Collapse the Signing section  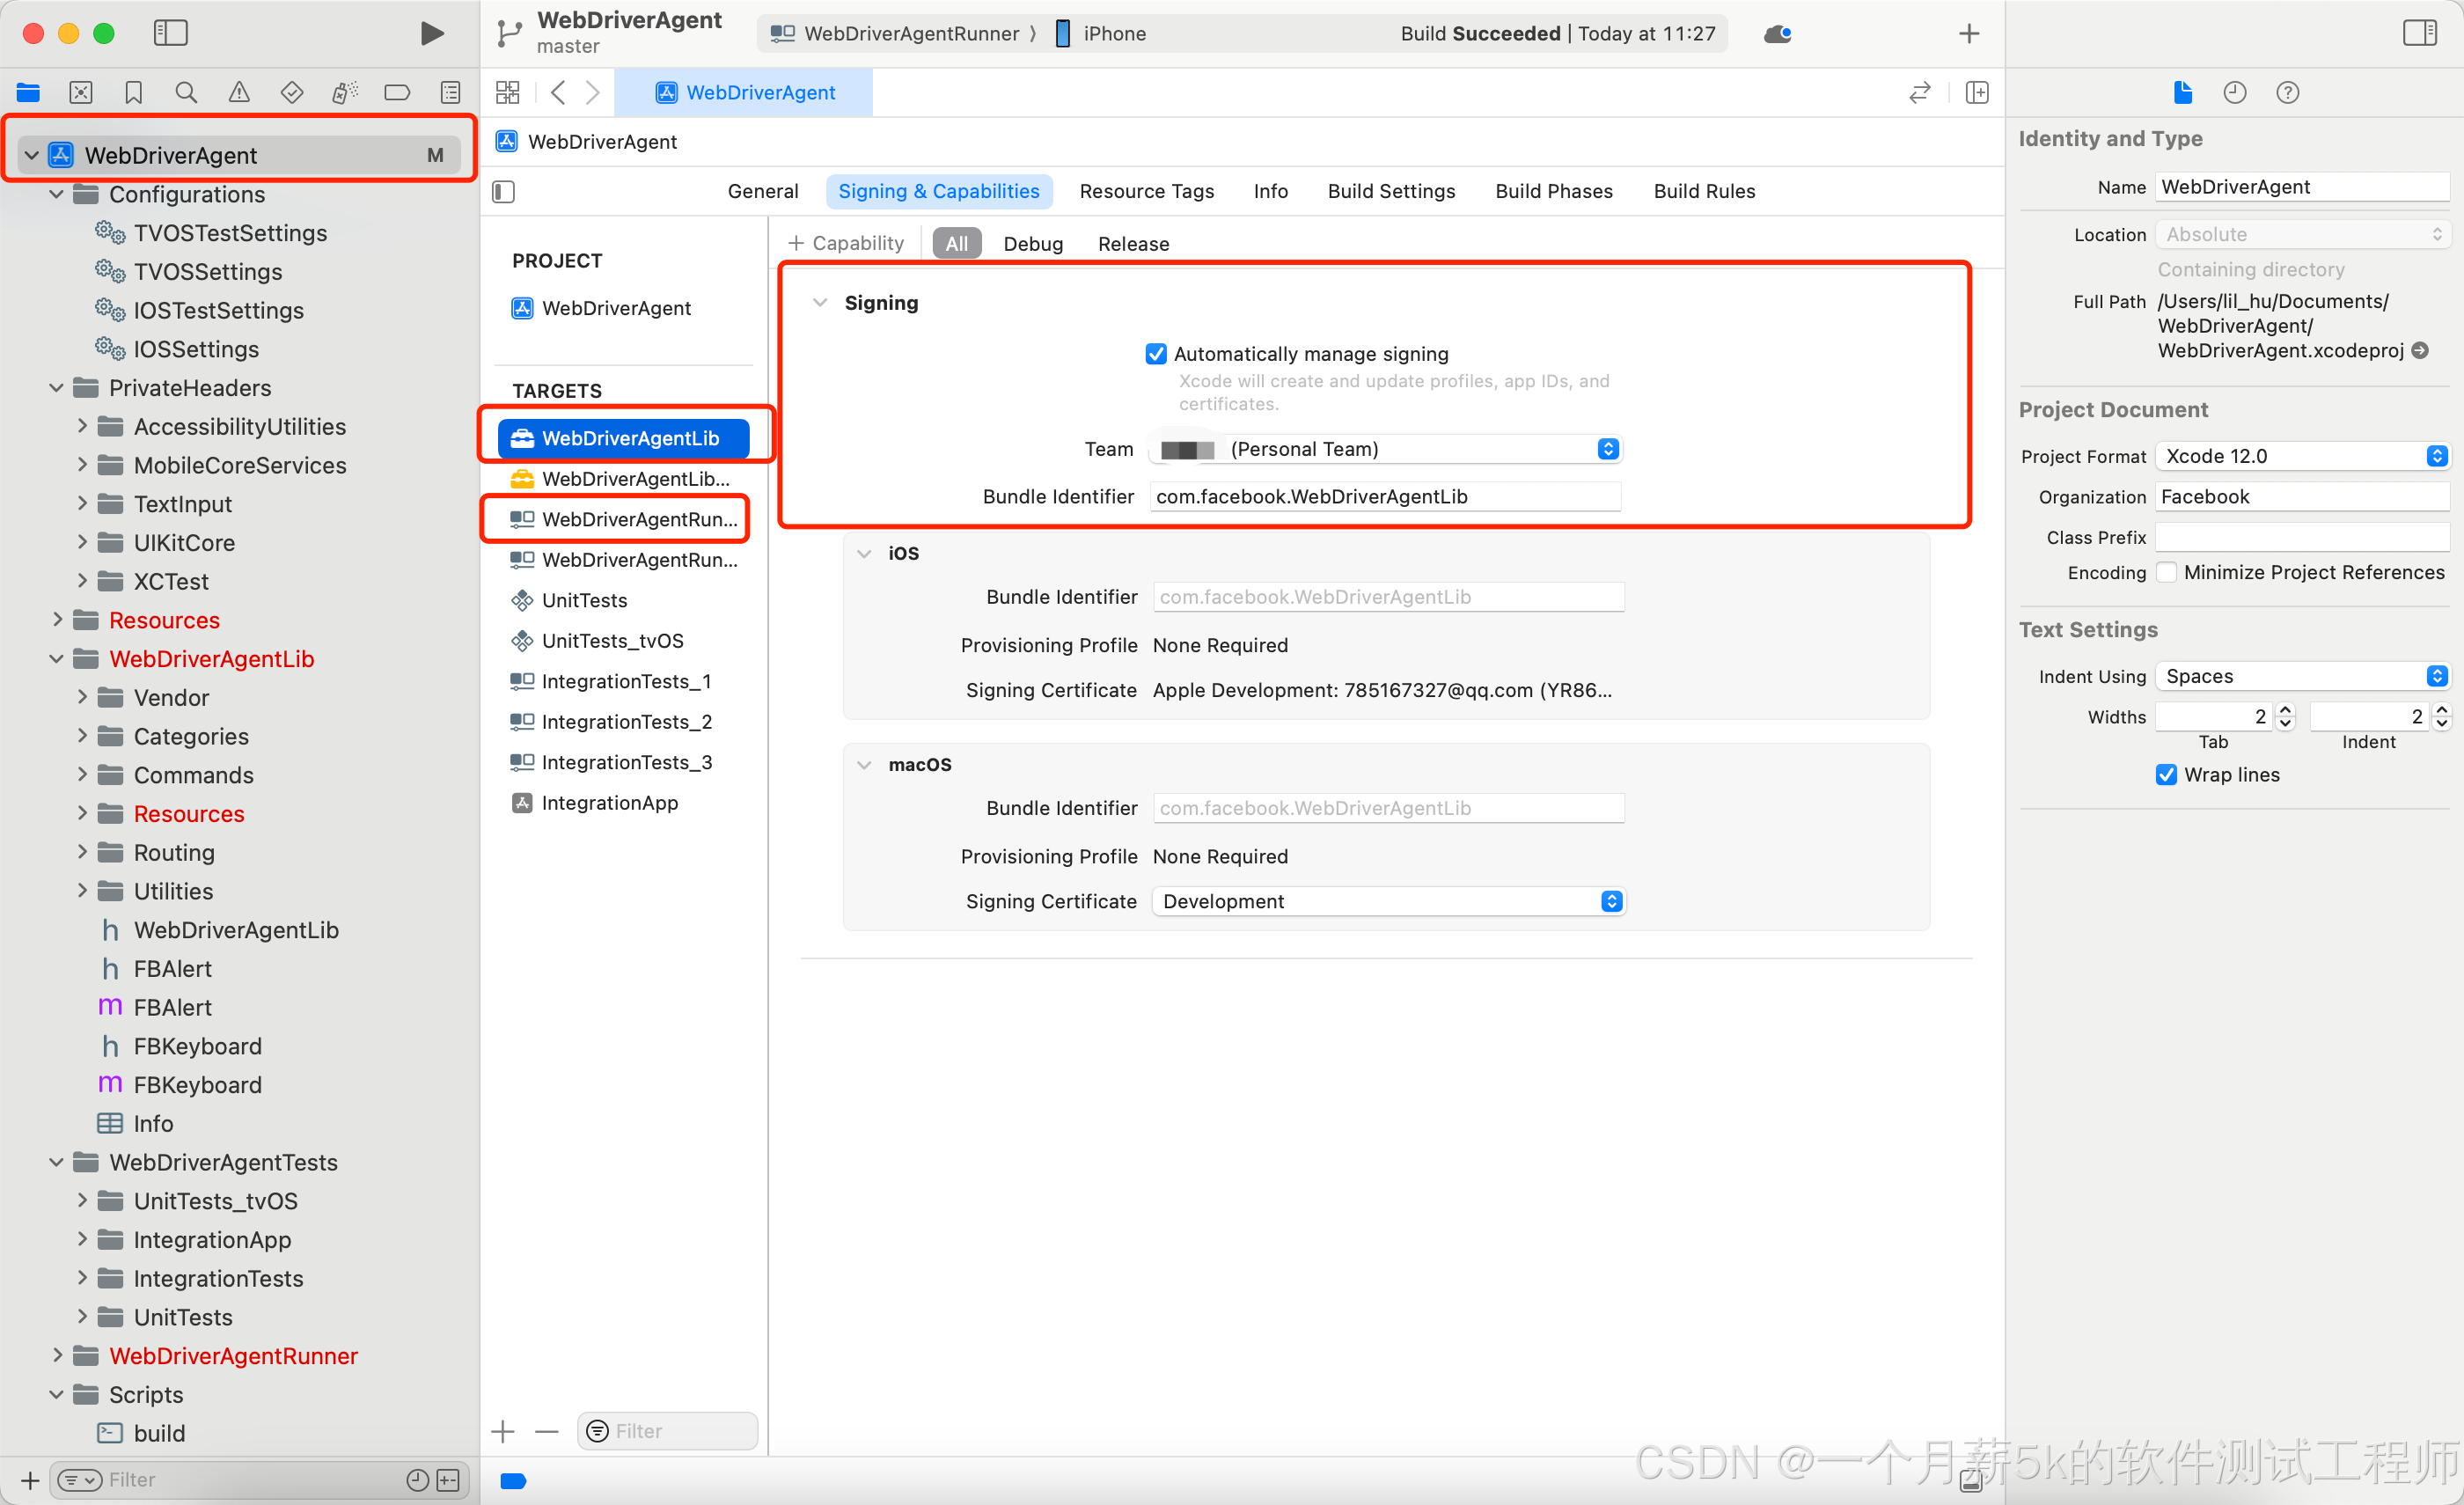pos(820,302)
